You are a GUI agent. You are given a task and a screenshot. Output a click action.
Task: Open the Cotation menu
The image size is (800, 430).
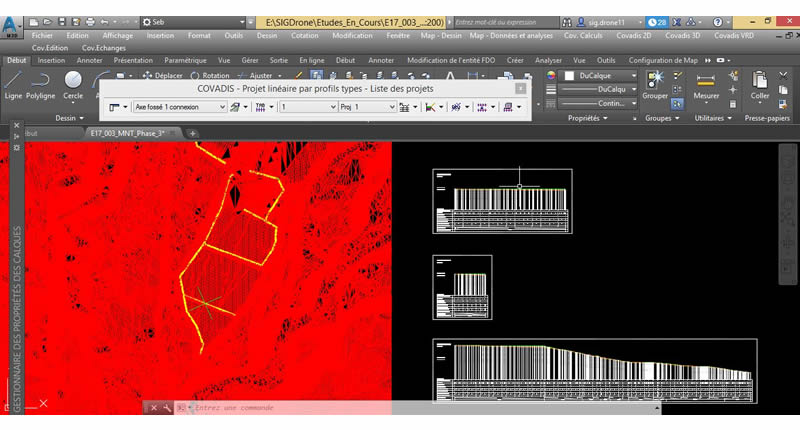coord(305,36)
